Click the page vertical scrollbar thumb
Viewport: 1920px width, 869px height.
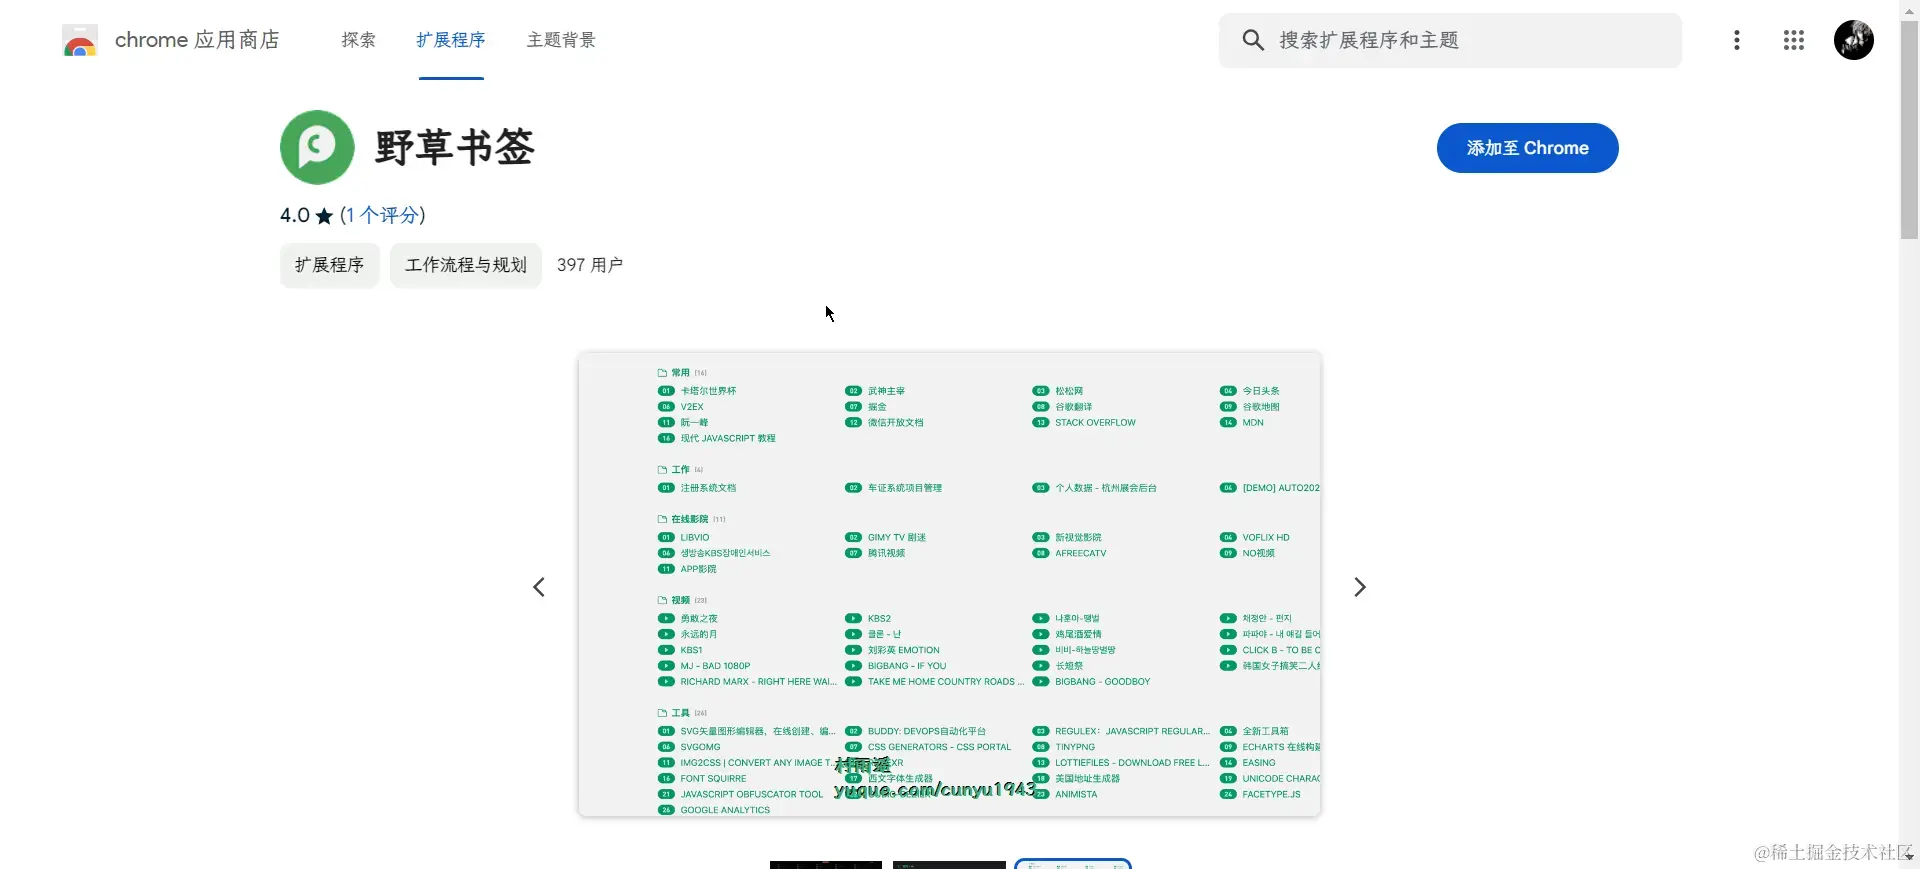click(x=1909, y=130)
